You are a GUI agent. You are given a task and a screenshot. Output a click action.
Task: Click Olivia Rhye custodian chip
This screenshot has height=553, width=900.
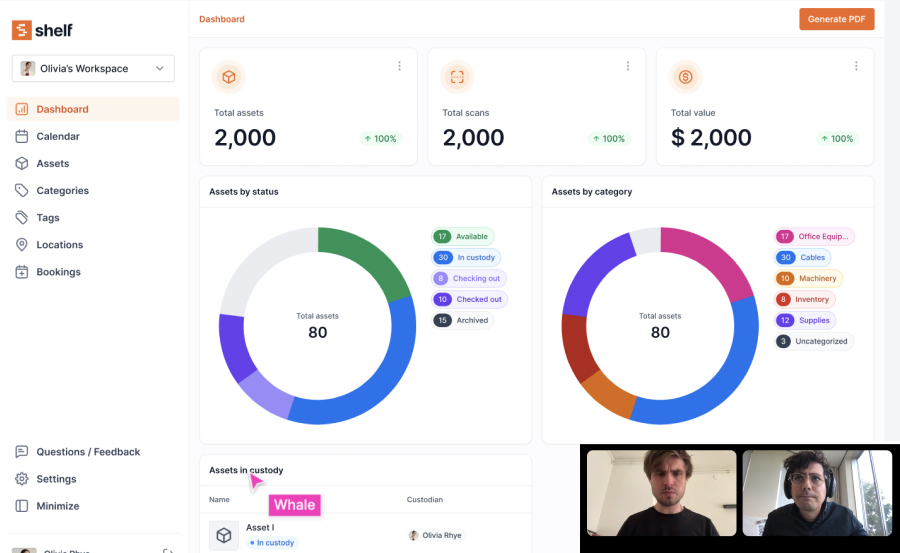click(x=436, y=535)
